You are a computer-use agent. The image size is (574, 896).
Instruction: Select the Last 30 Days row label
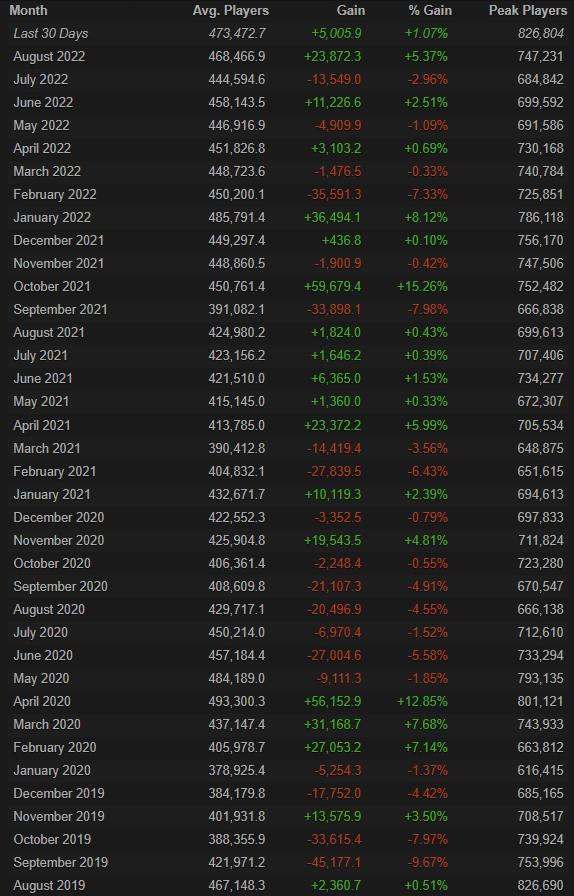pyautogui.click(x=51, y=34)
